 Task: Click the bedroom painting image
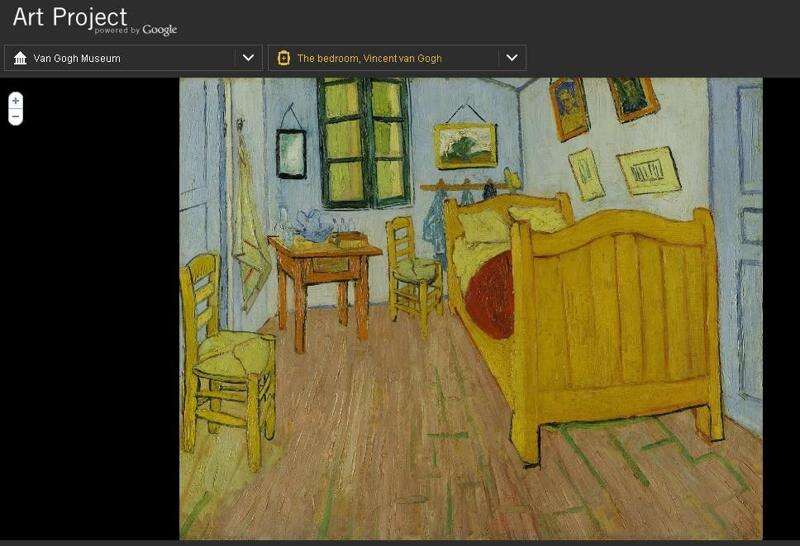pyautogui.click(x=471, y=308)
